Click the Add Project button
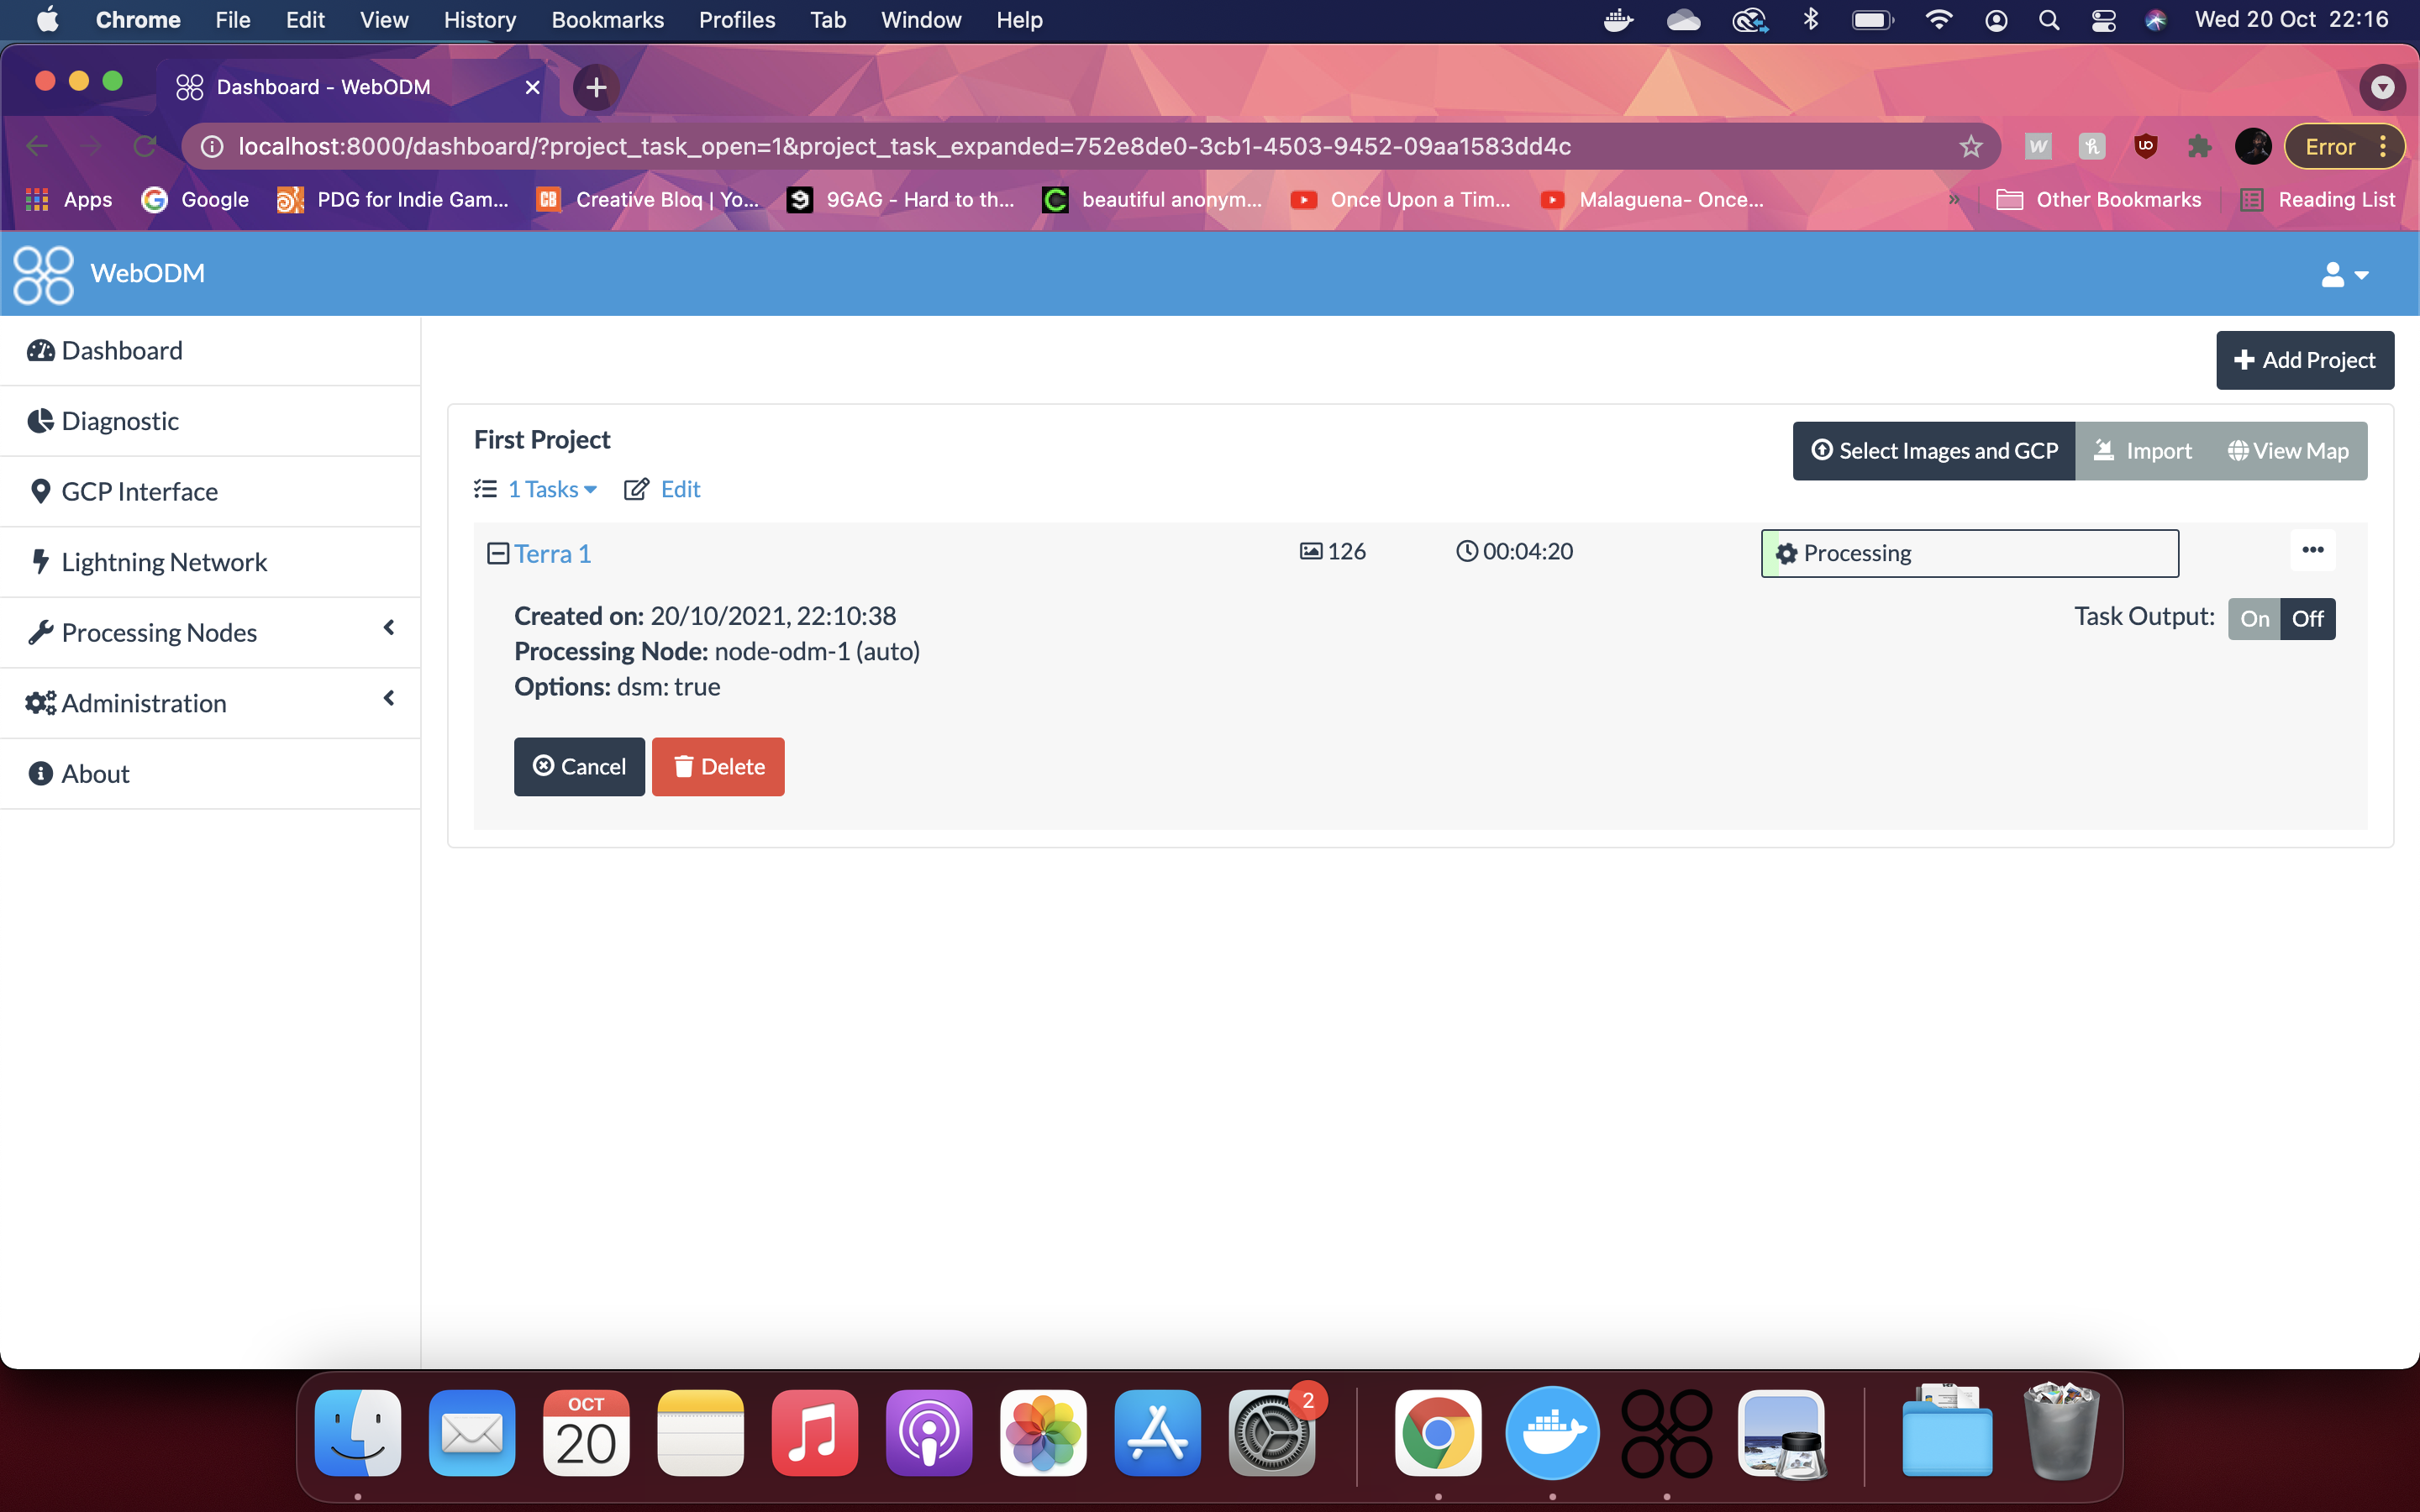This screenshot has height=1512, width=2420. [2304, 359]
